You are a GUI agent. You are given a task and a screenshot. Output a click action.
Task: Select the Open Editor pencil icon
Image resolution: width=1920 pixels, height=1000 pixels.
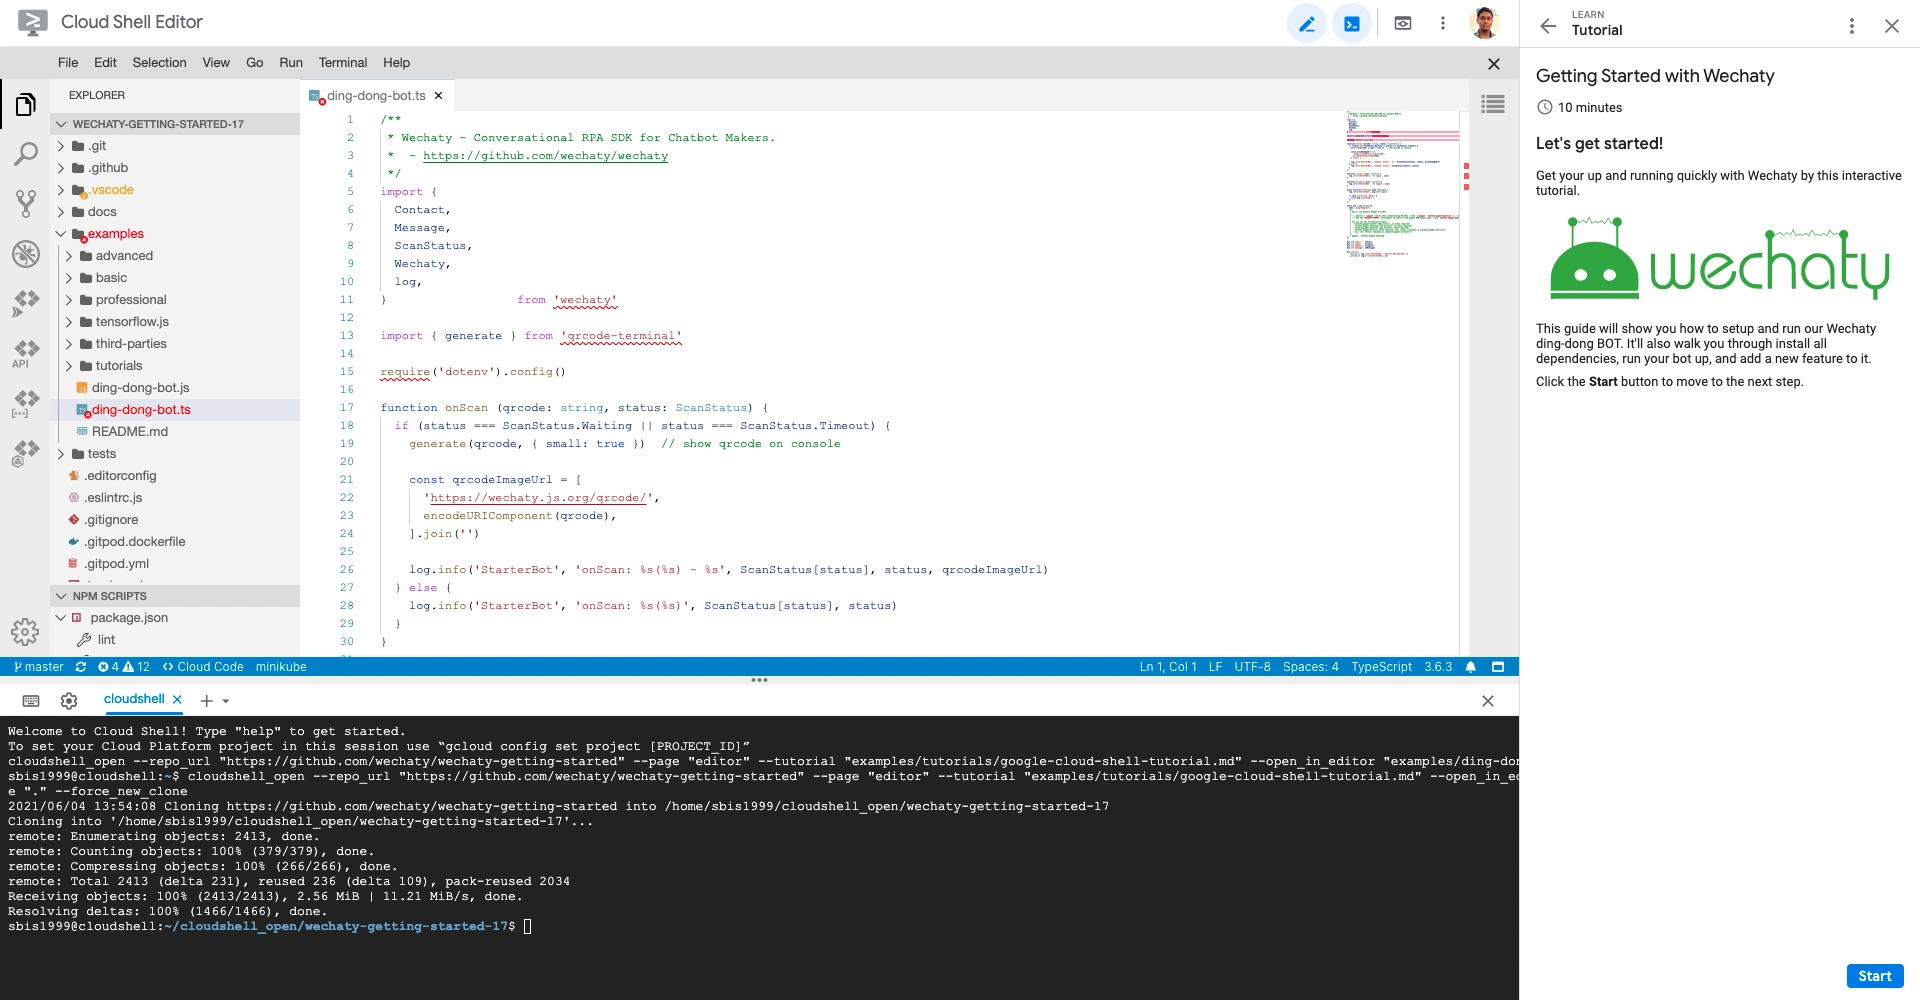(x=1307, y=23)
